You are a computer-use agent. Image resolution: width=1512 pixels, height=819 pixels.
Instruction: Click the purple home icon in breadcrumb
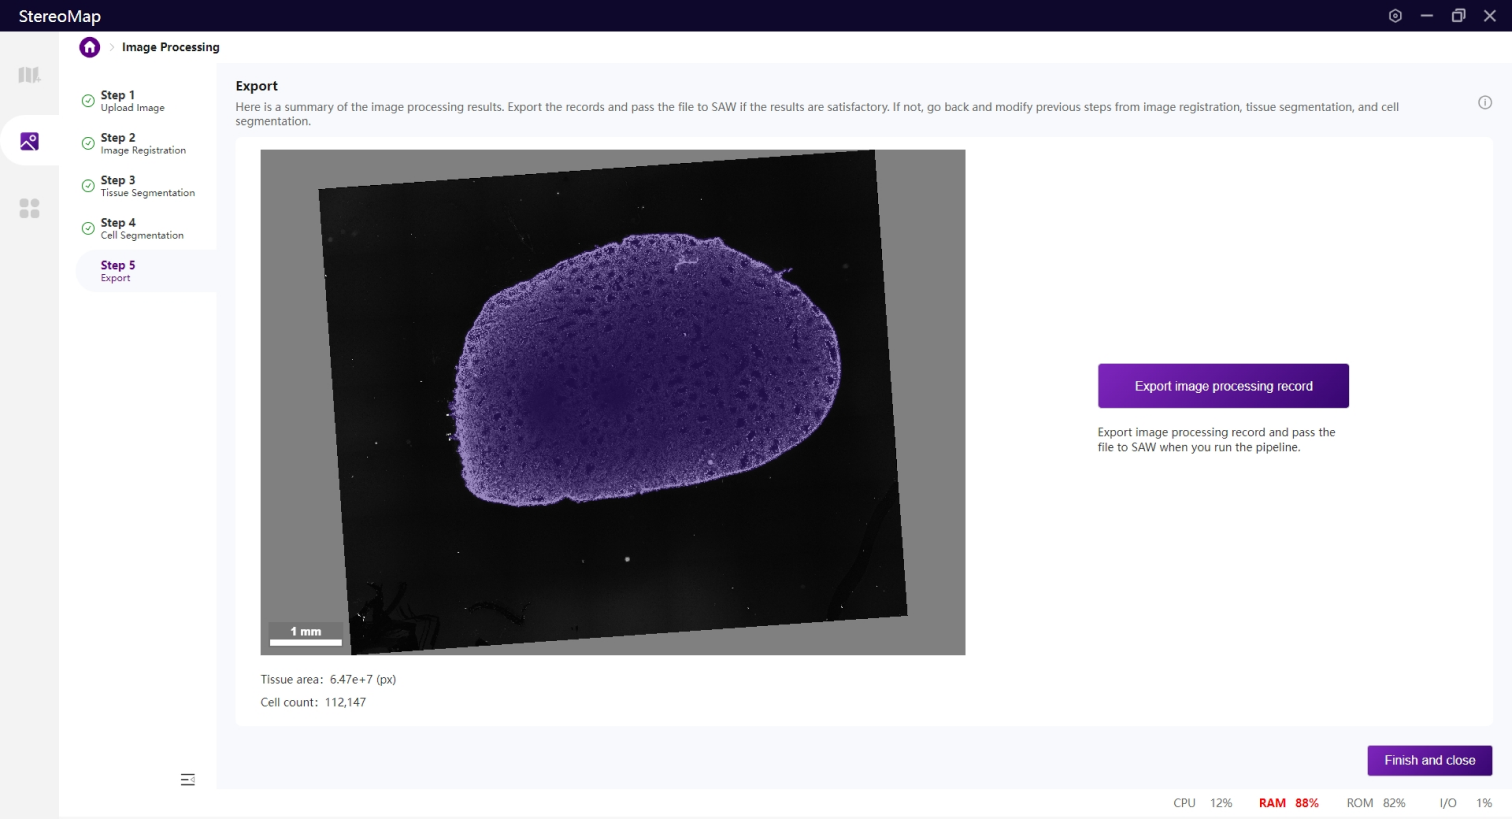point(90,47)
